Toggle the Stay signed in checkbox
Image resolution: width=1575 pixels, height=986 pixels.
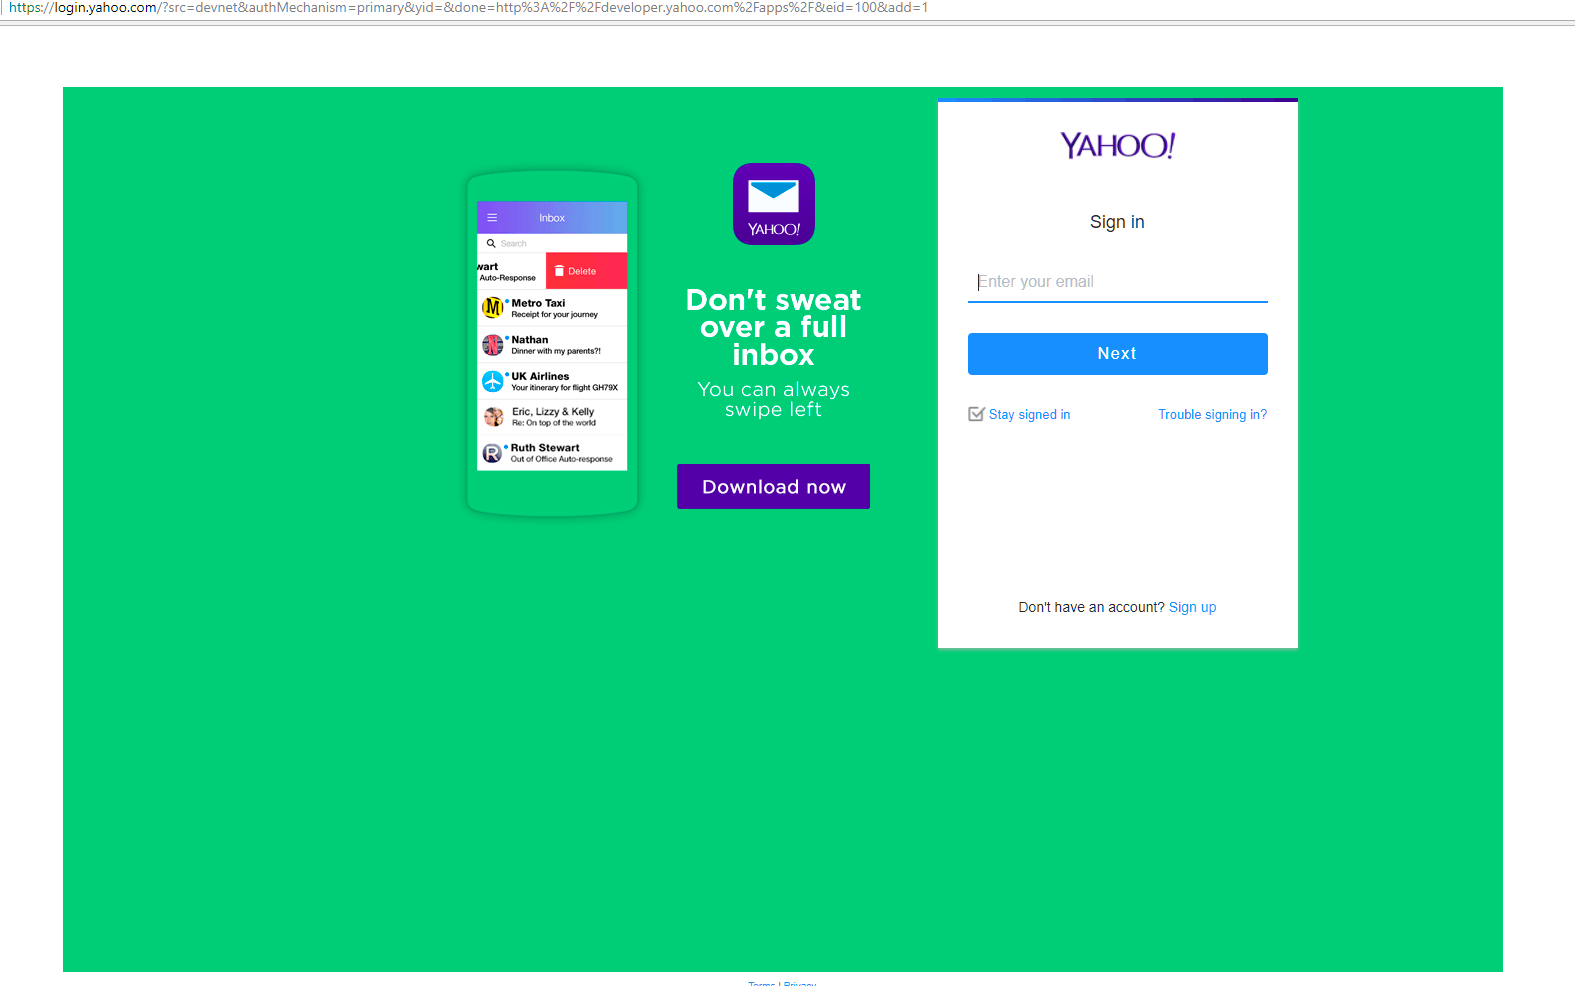coord(976,414)
